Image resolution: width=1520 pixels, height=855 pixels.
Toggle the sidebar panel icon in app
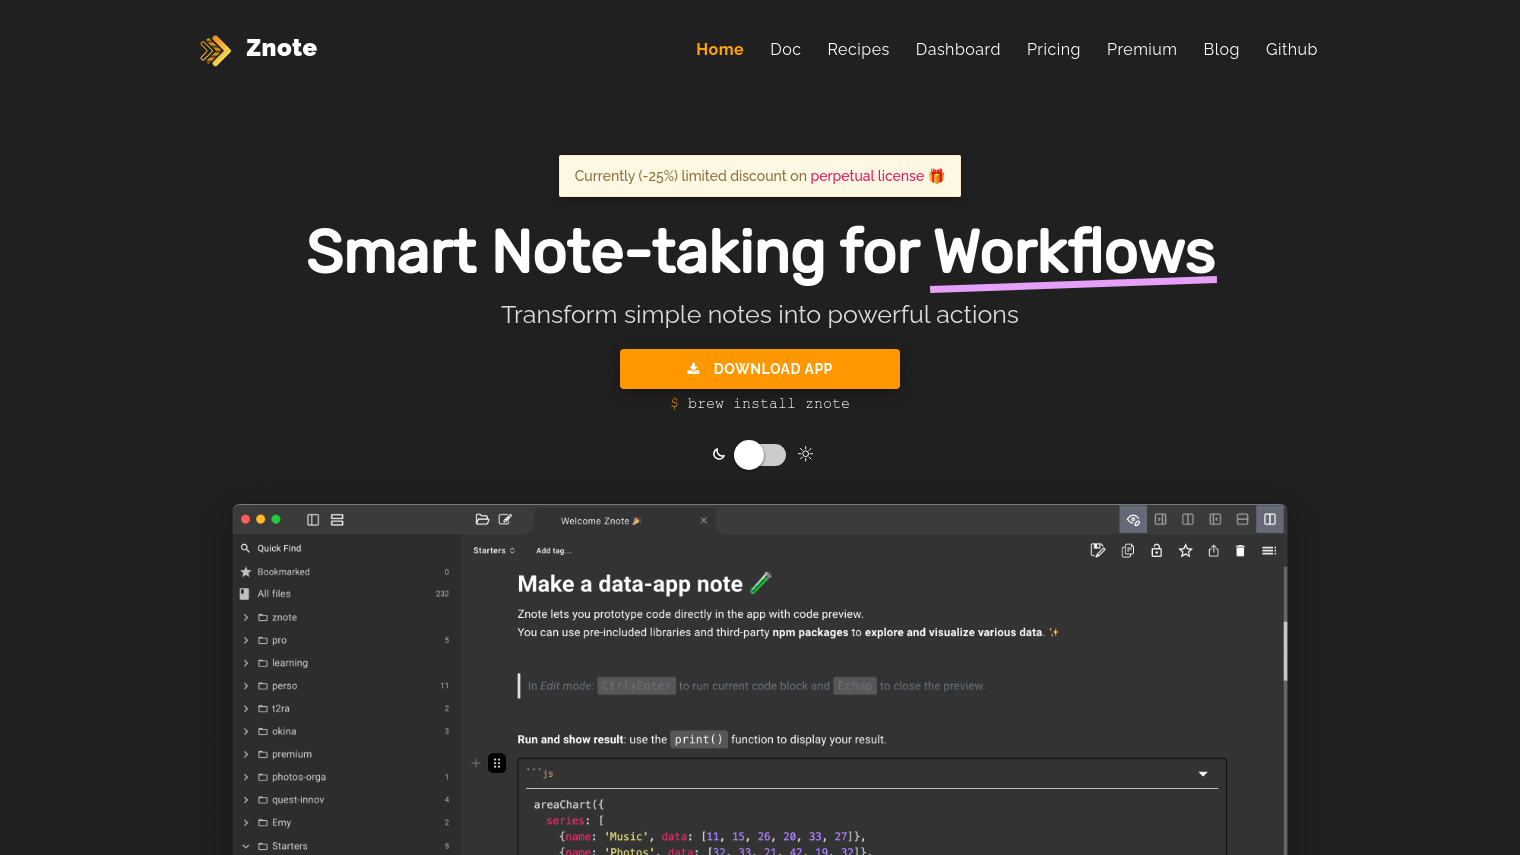pos(313,520)
